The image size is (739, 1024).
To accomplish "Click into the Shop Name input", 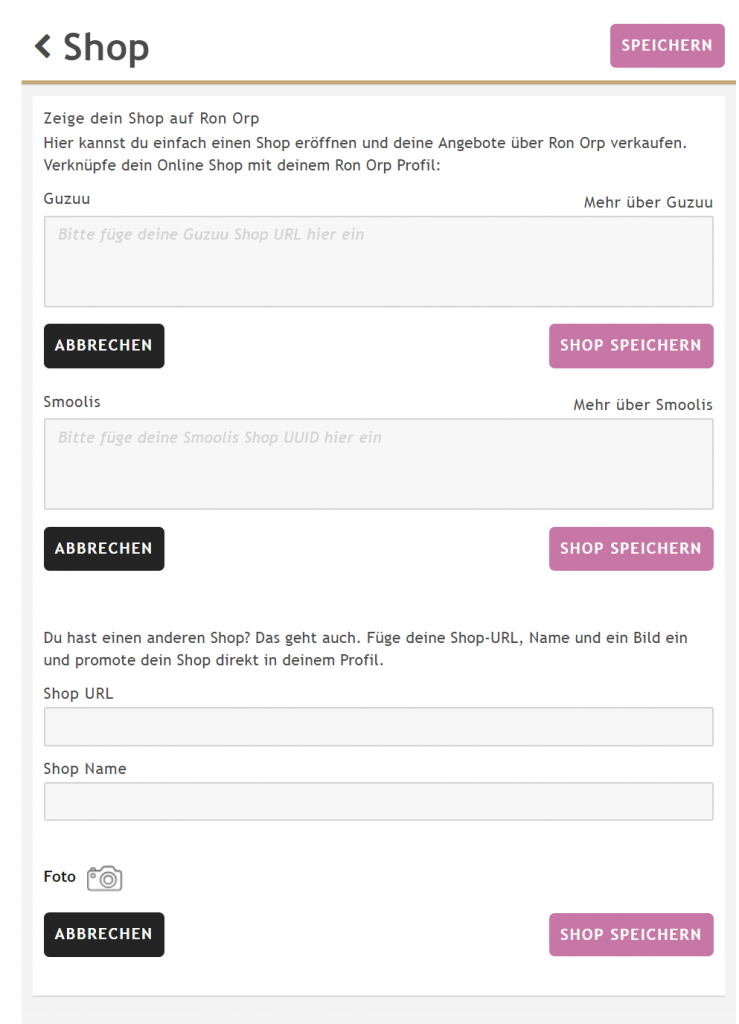I will (x=378, y=802).
